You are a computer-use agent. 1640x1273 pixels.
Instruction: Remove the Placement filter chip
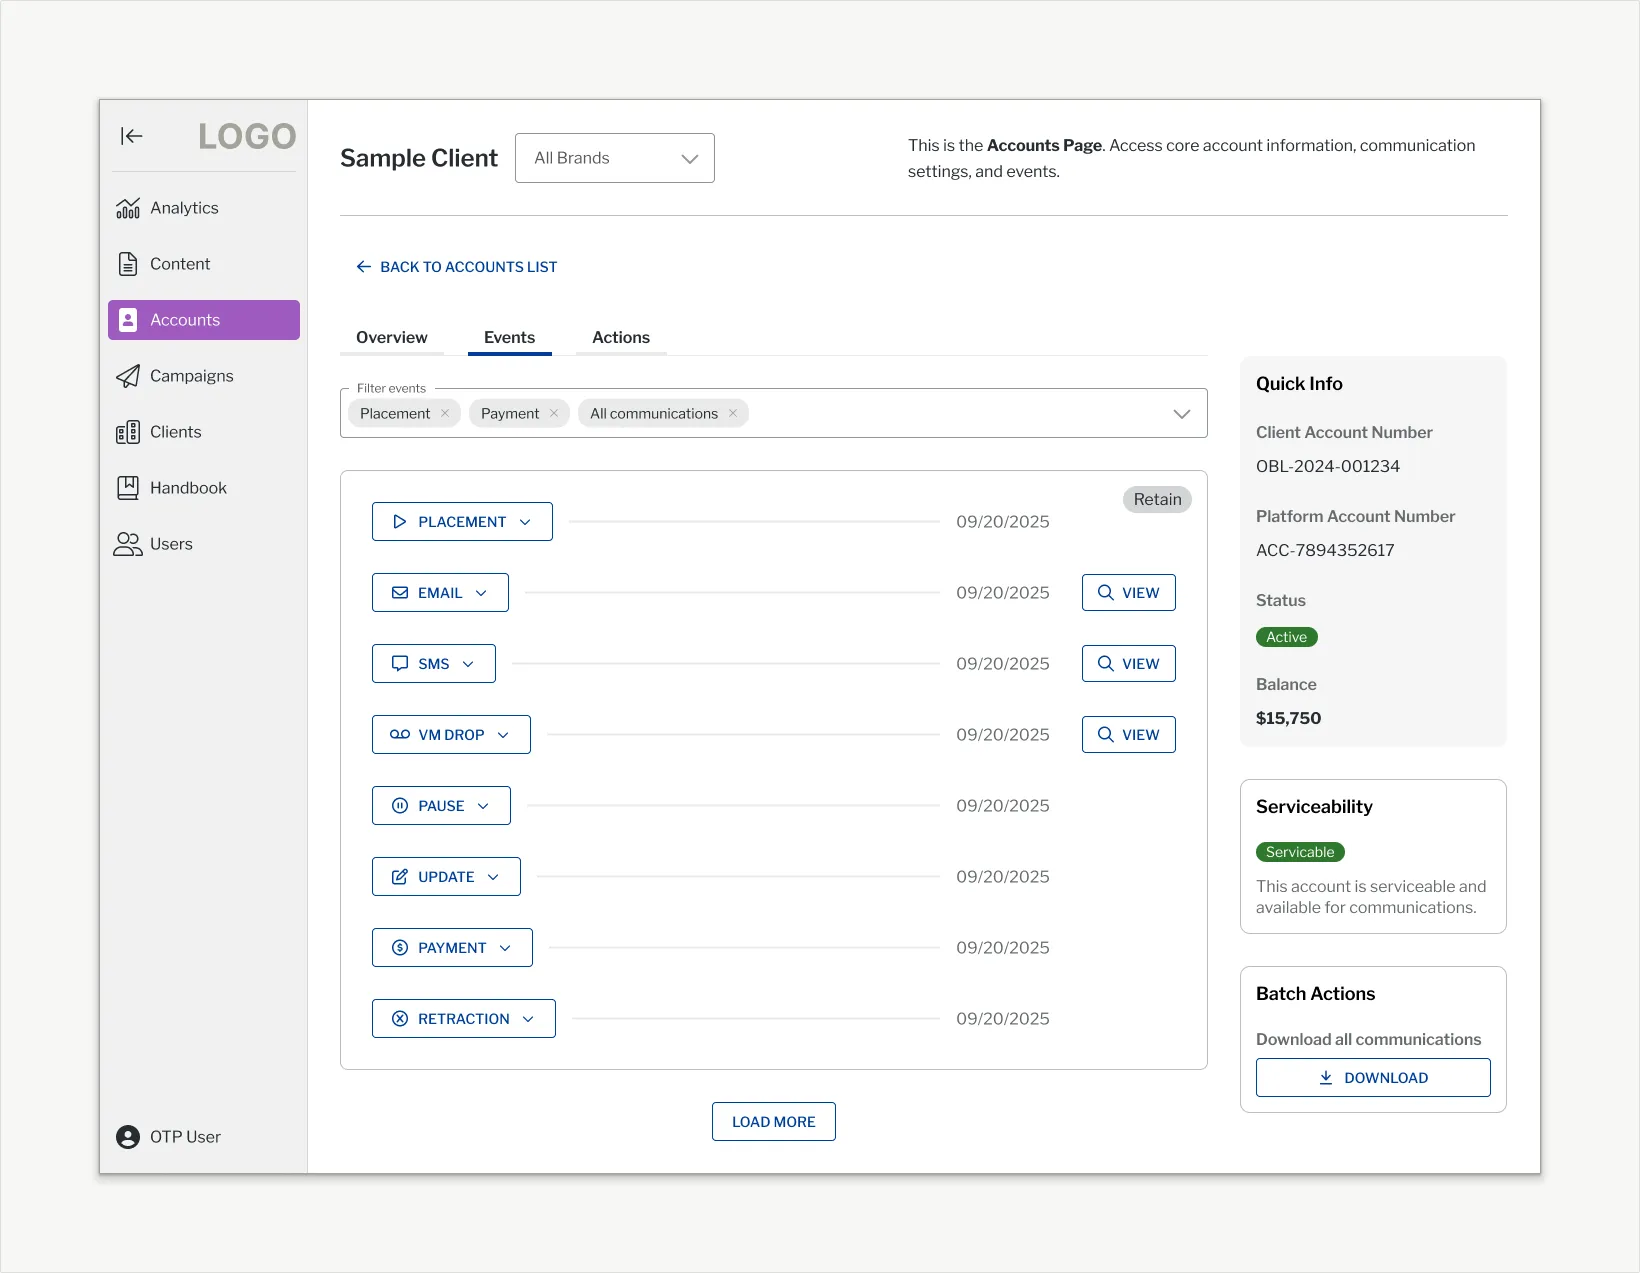(445, 413)
